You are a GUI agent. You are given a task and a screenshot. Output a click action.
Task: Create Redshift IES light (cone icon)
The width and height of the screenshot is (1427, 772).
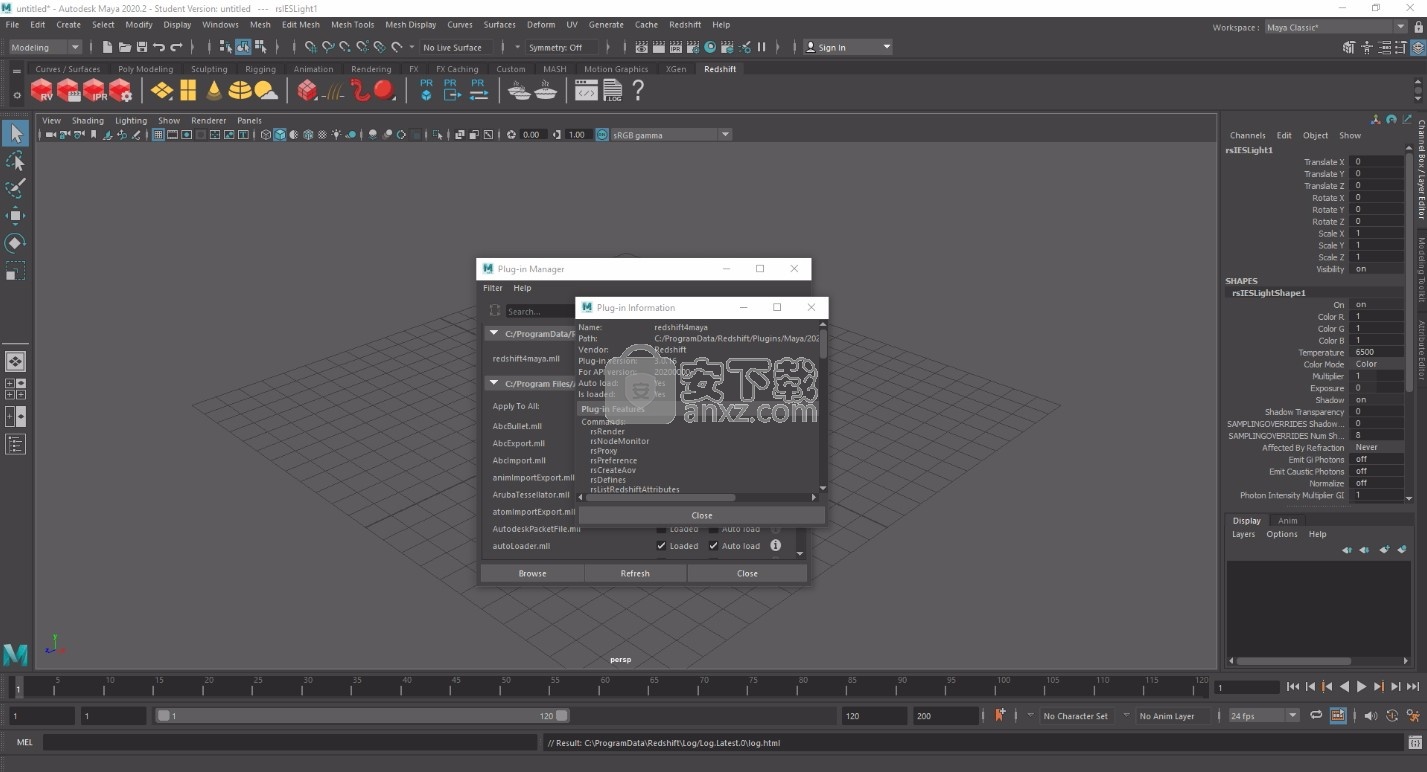(x=214, y=91)
